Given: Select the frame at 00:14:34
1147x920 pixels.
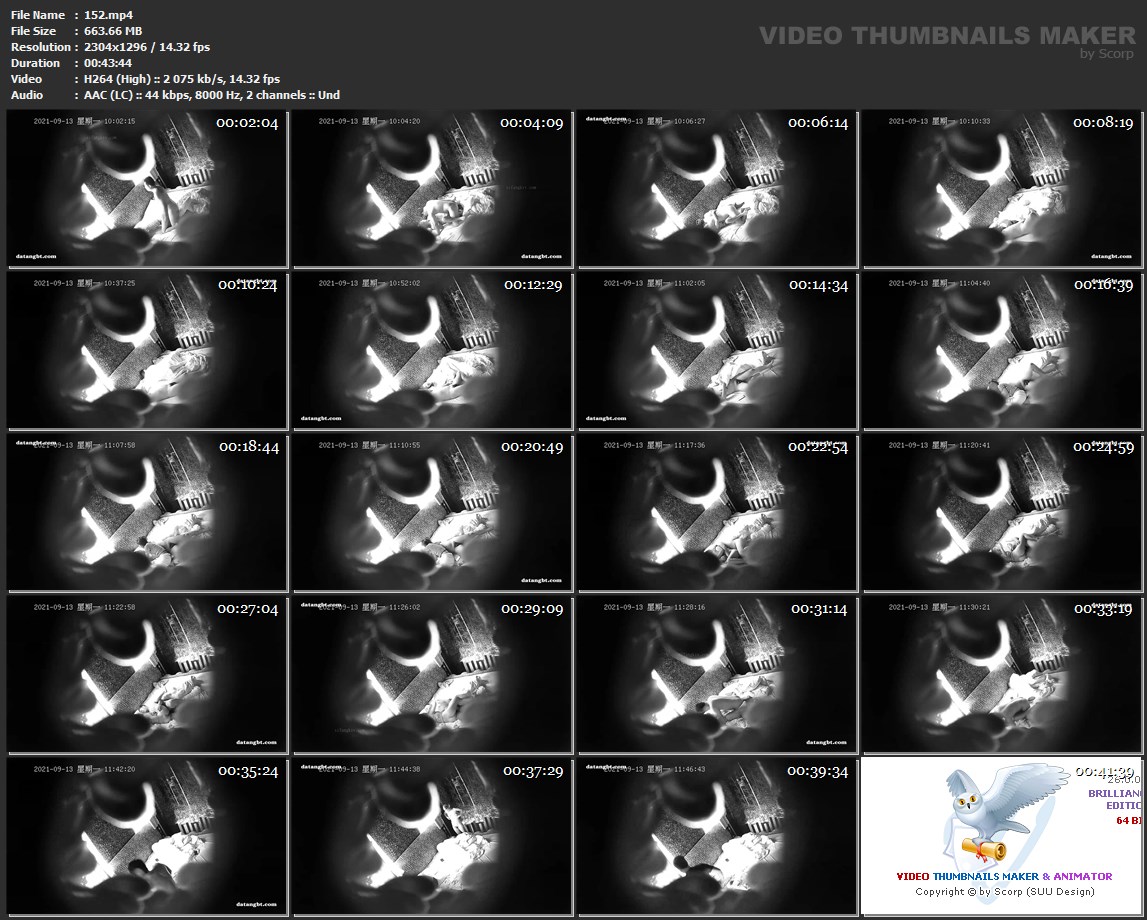Looking at the screenshot, I should [x=718, y=351].
